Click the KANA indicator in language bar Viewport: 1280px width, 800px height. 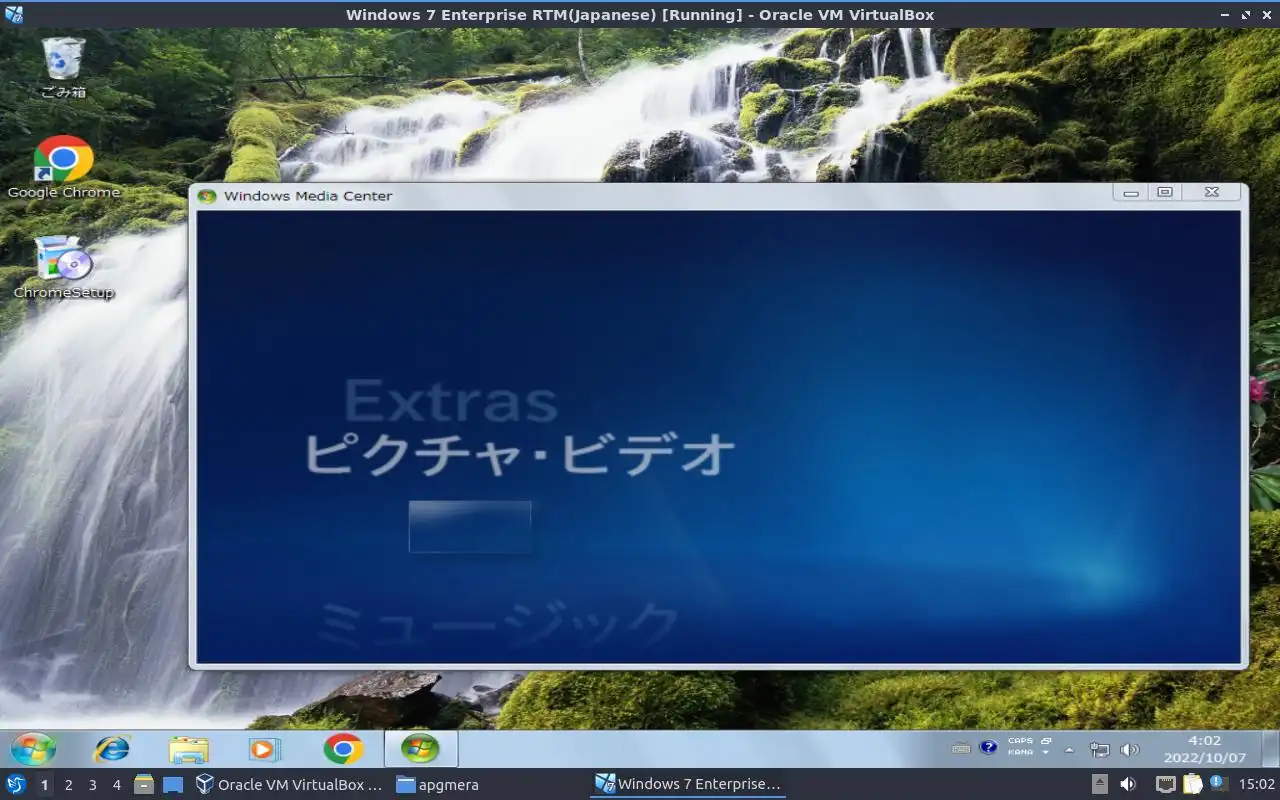(1020, 752)
